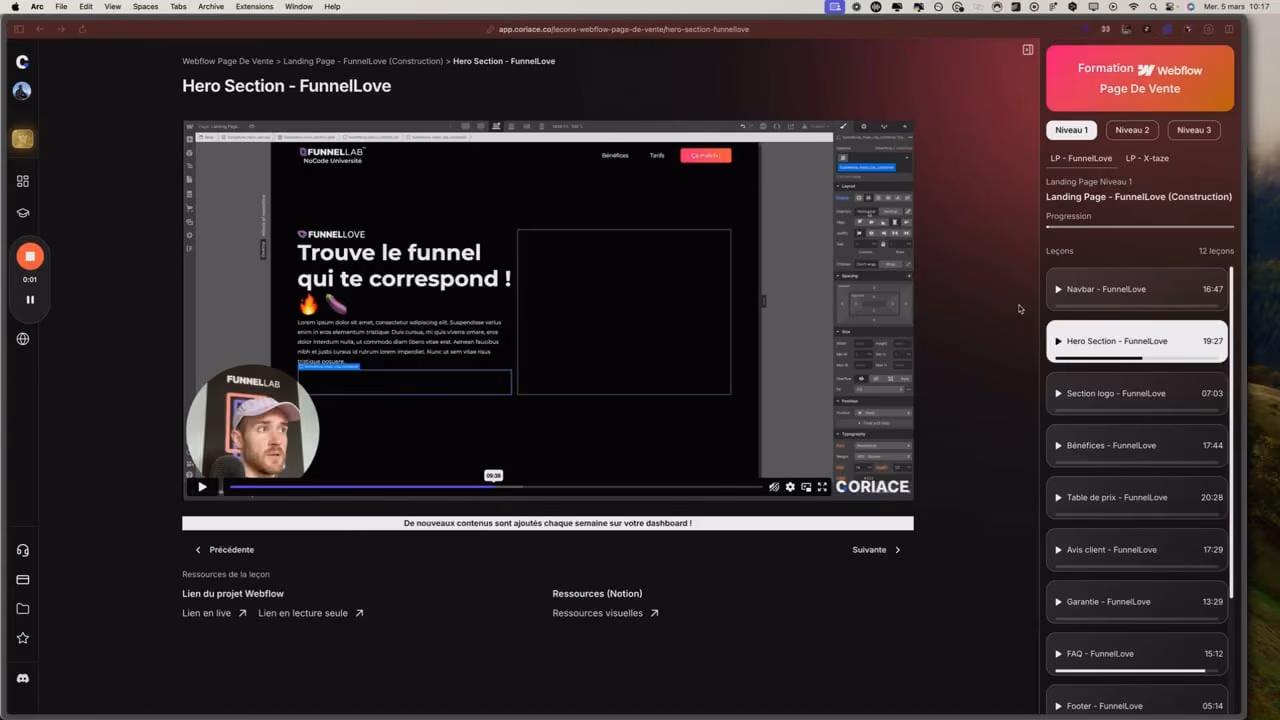Click the banner about new weekly content
The image size is (1280, 720).
pyautogui.click(x=547, y=523)
